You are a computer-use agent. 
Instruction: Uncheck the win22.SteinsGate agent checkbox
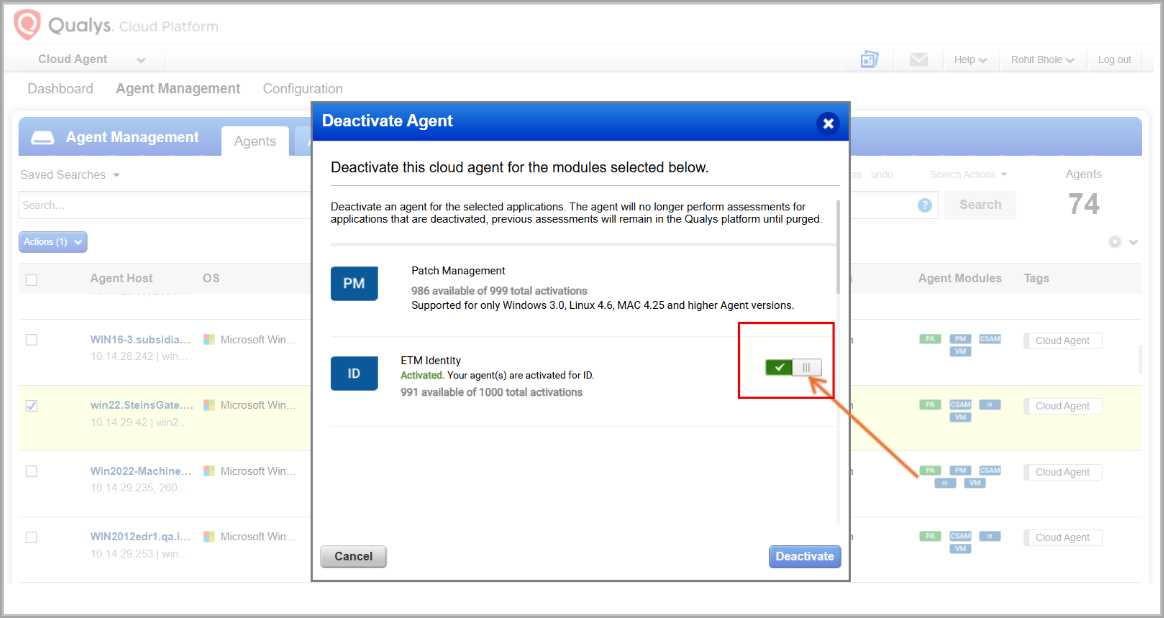[x=31, y=406]
